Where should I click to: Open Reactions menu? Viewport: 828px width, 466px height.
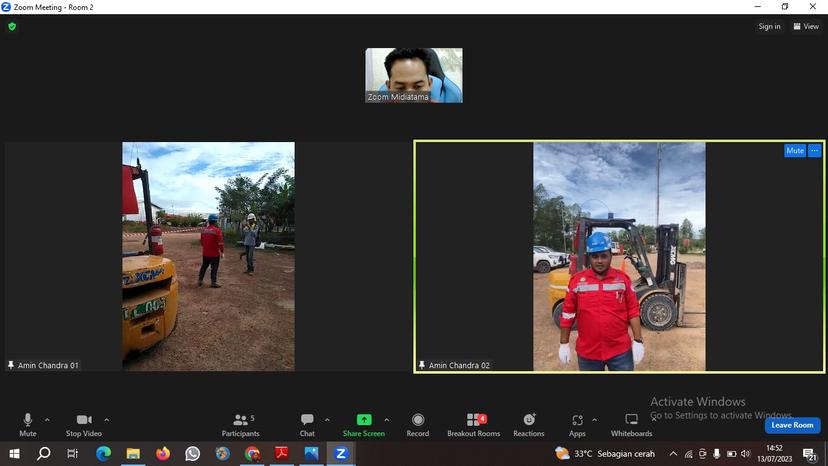point(529,425)
